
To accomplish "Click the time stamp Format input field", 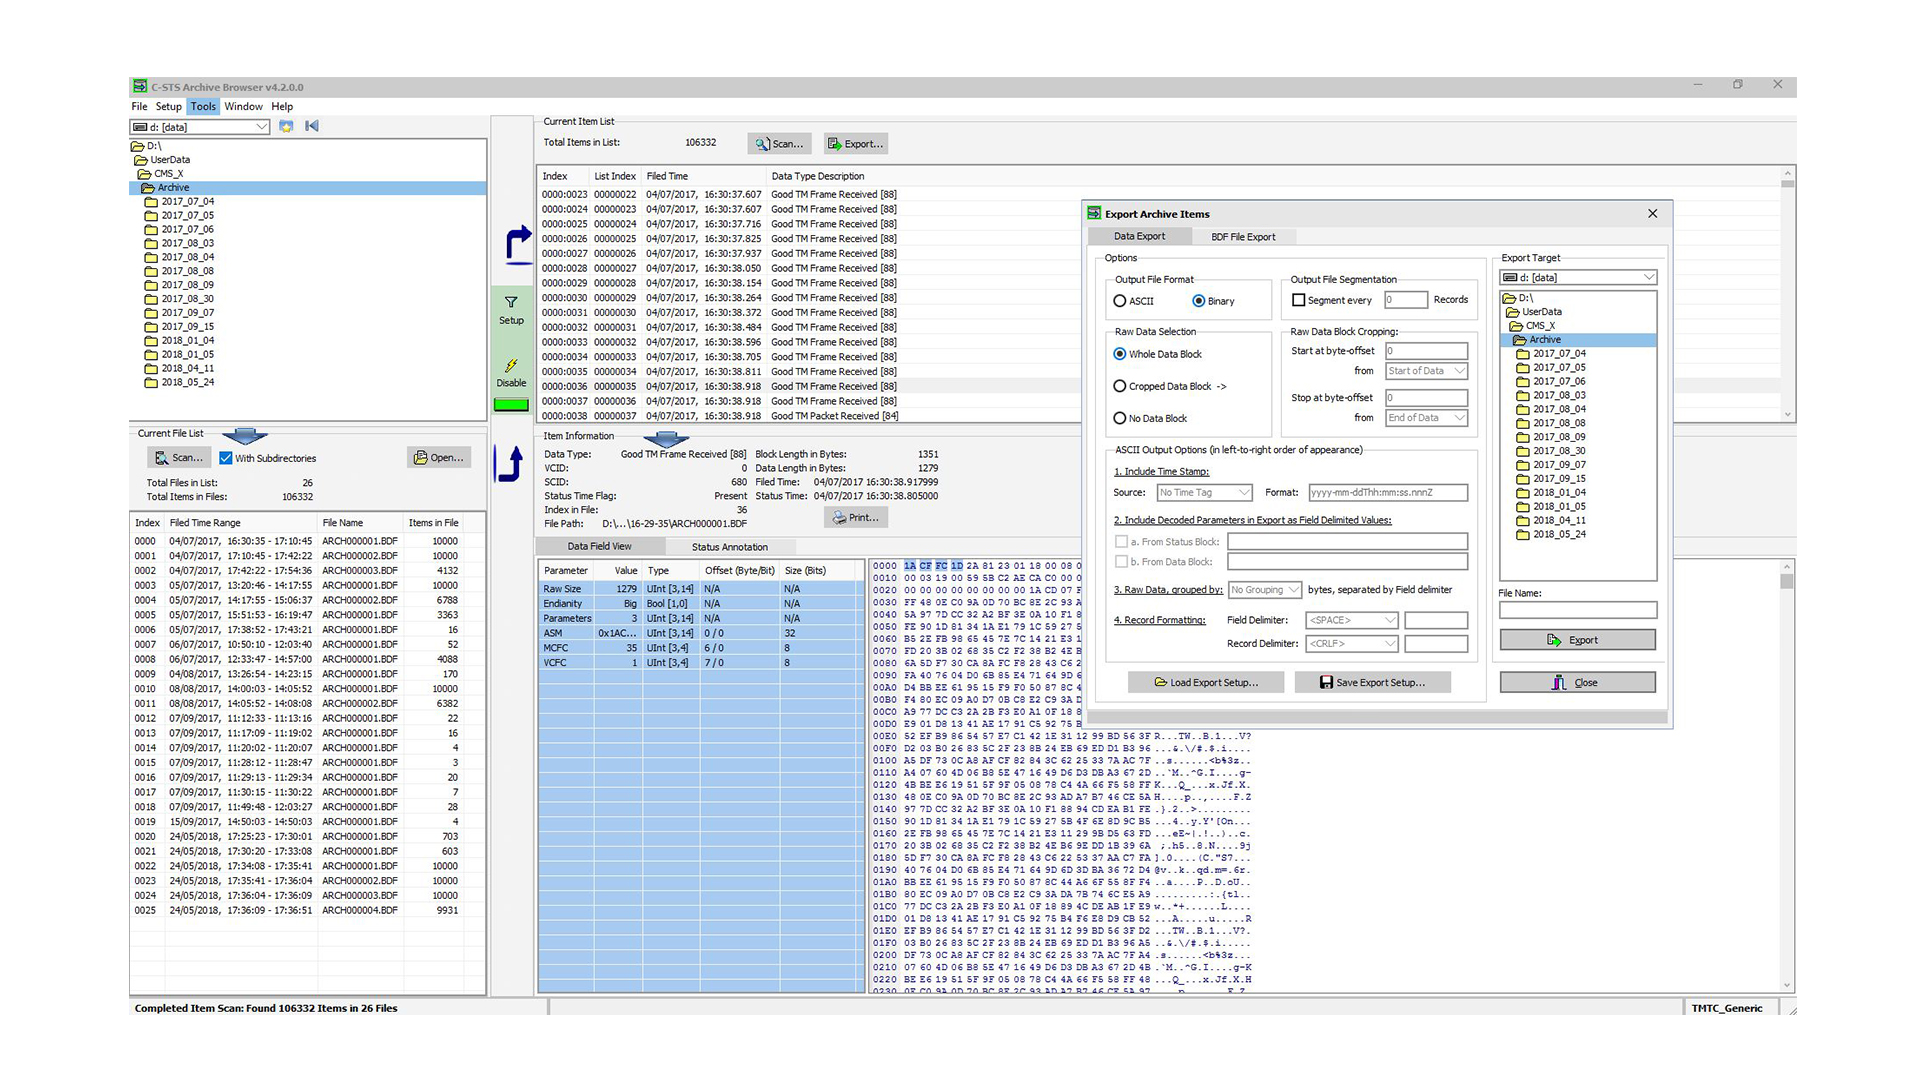I will (x=1387, y=492).
